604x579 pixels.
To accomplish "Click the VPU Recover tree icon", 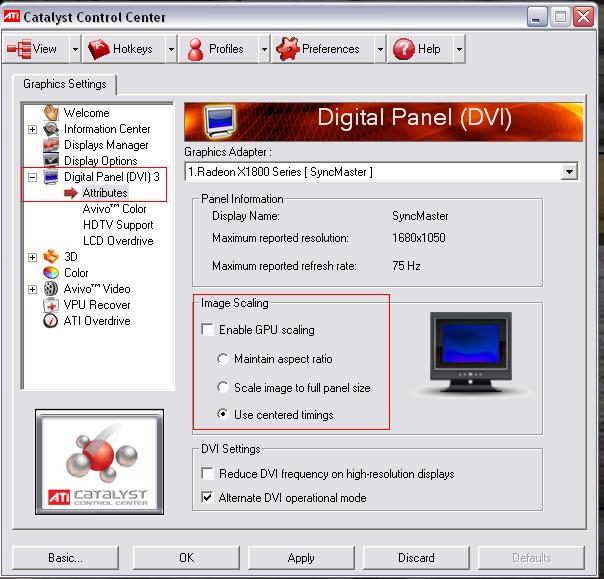I will coord(51,305).
